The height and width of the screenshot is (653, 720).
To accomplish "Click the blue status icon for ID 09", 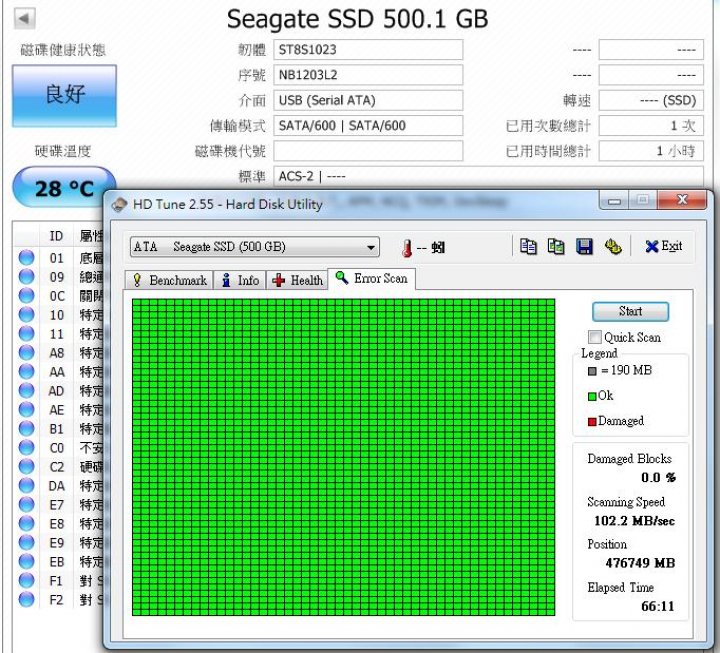I will (x=27, y=276).
